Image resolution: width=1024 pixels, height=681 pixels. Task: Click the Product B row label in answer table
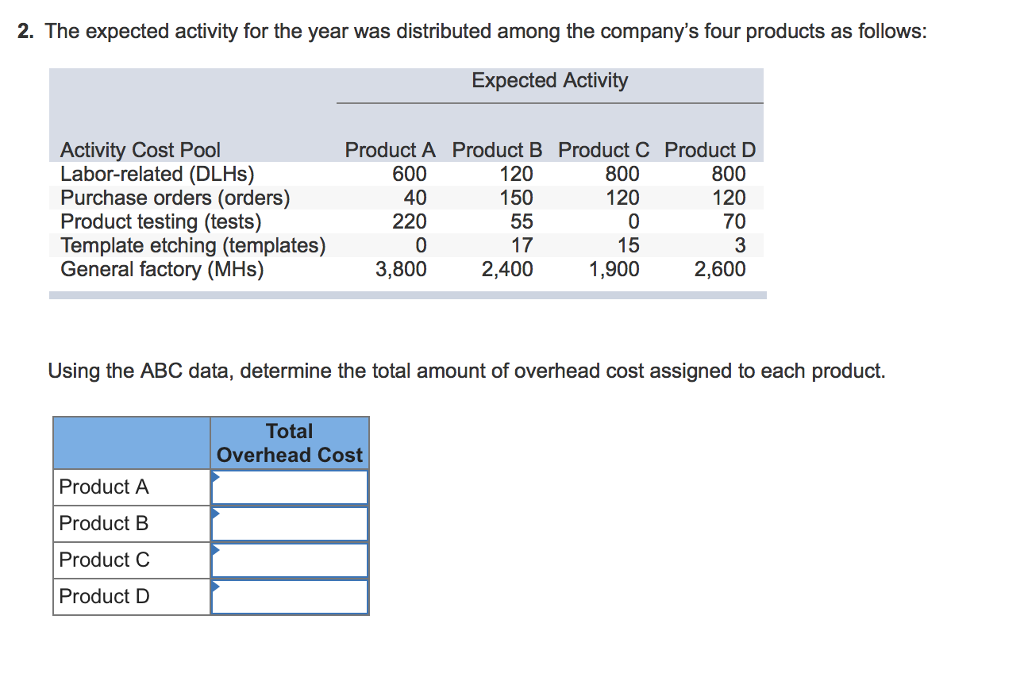[104, 524]
